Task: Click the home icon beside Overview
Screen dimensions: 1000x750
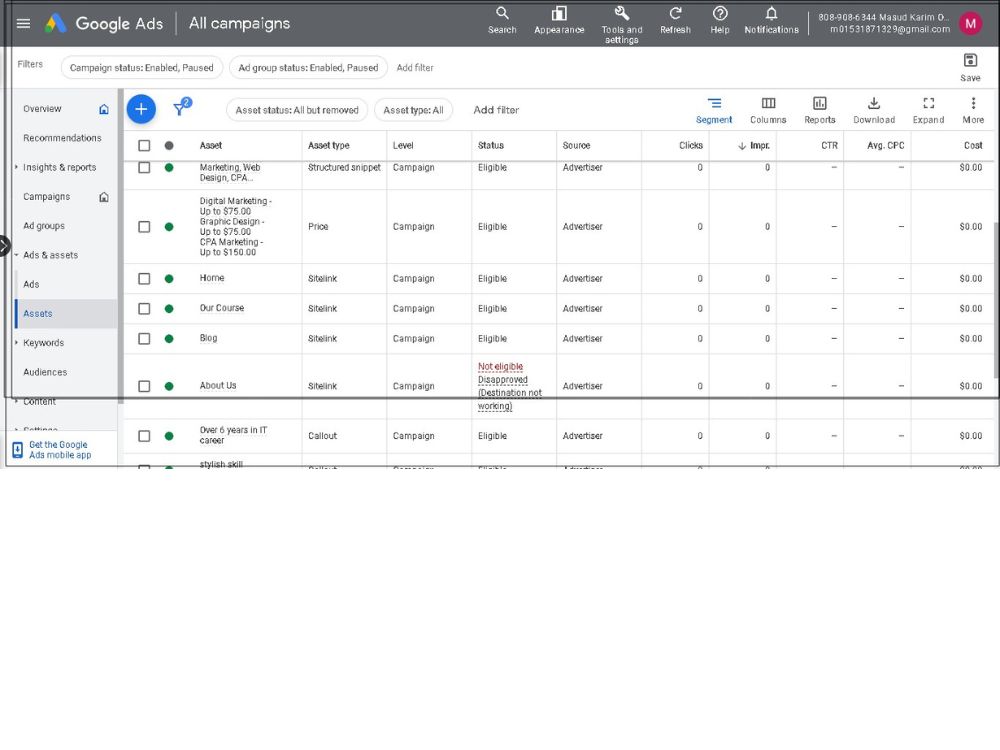Action: [x=104, y=109]
